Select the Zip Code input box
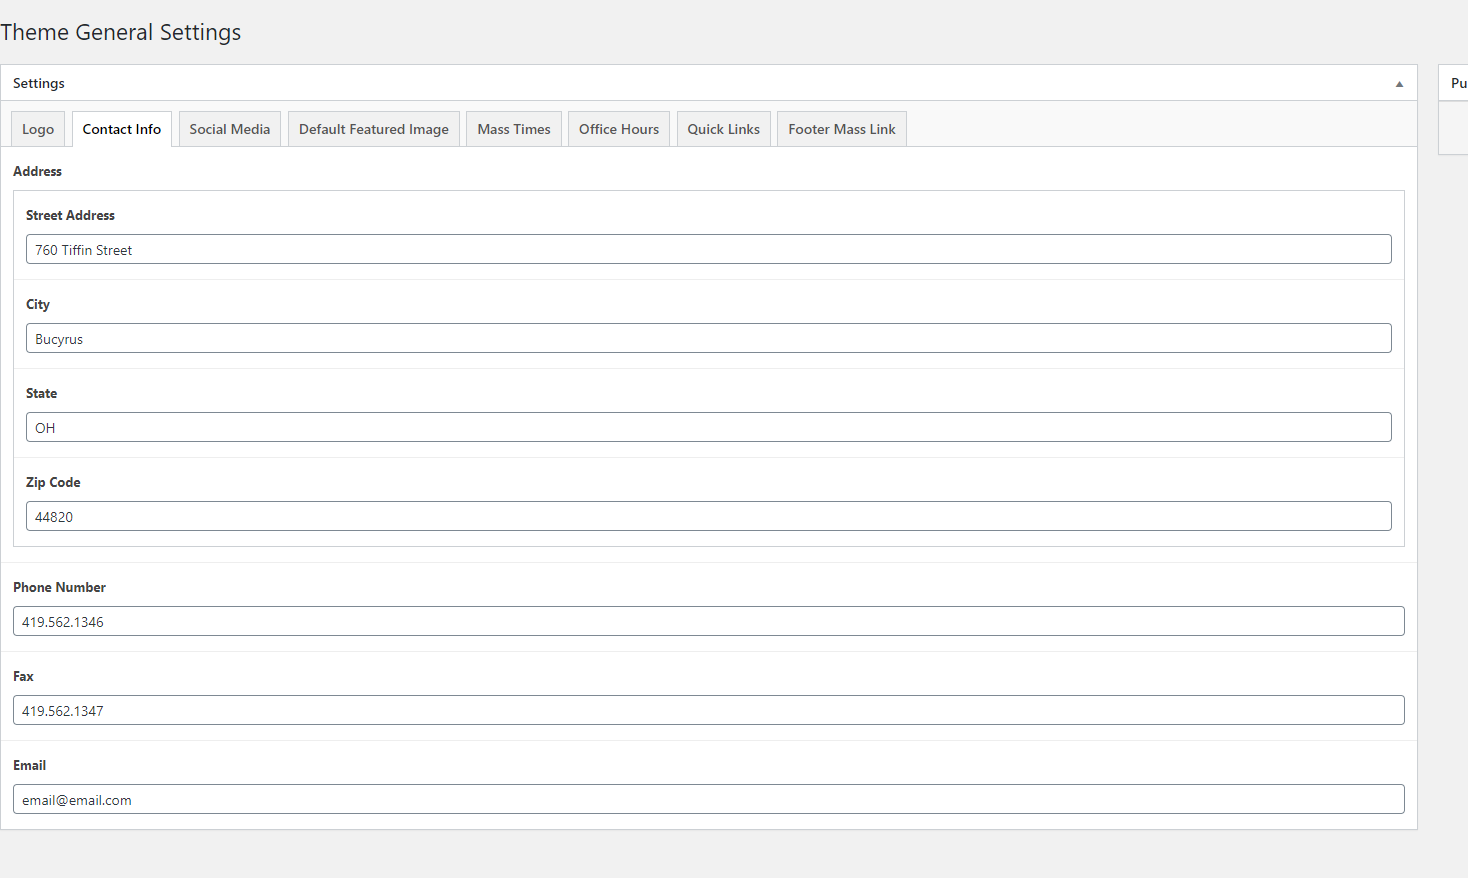The width and height of the screenshot is (1468, 878). point(708,517)
